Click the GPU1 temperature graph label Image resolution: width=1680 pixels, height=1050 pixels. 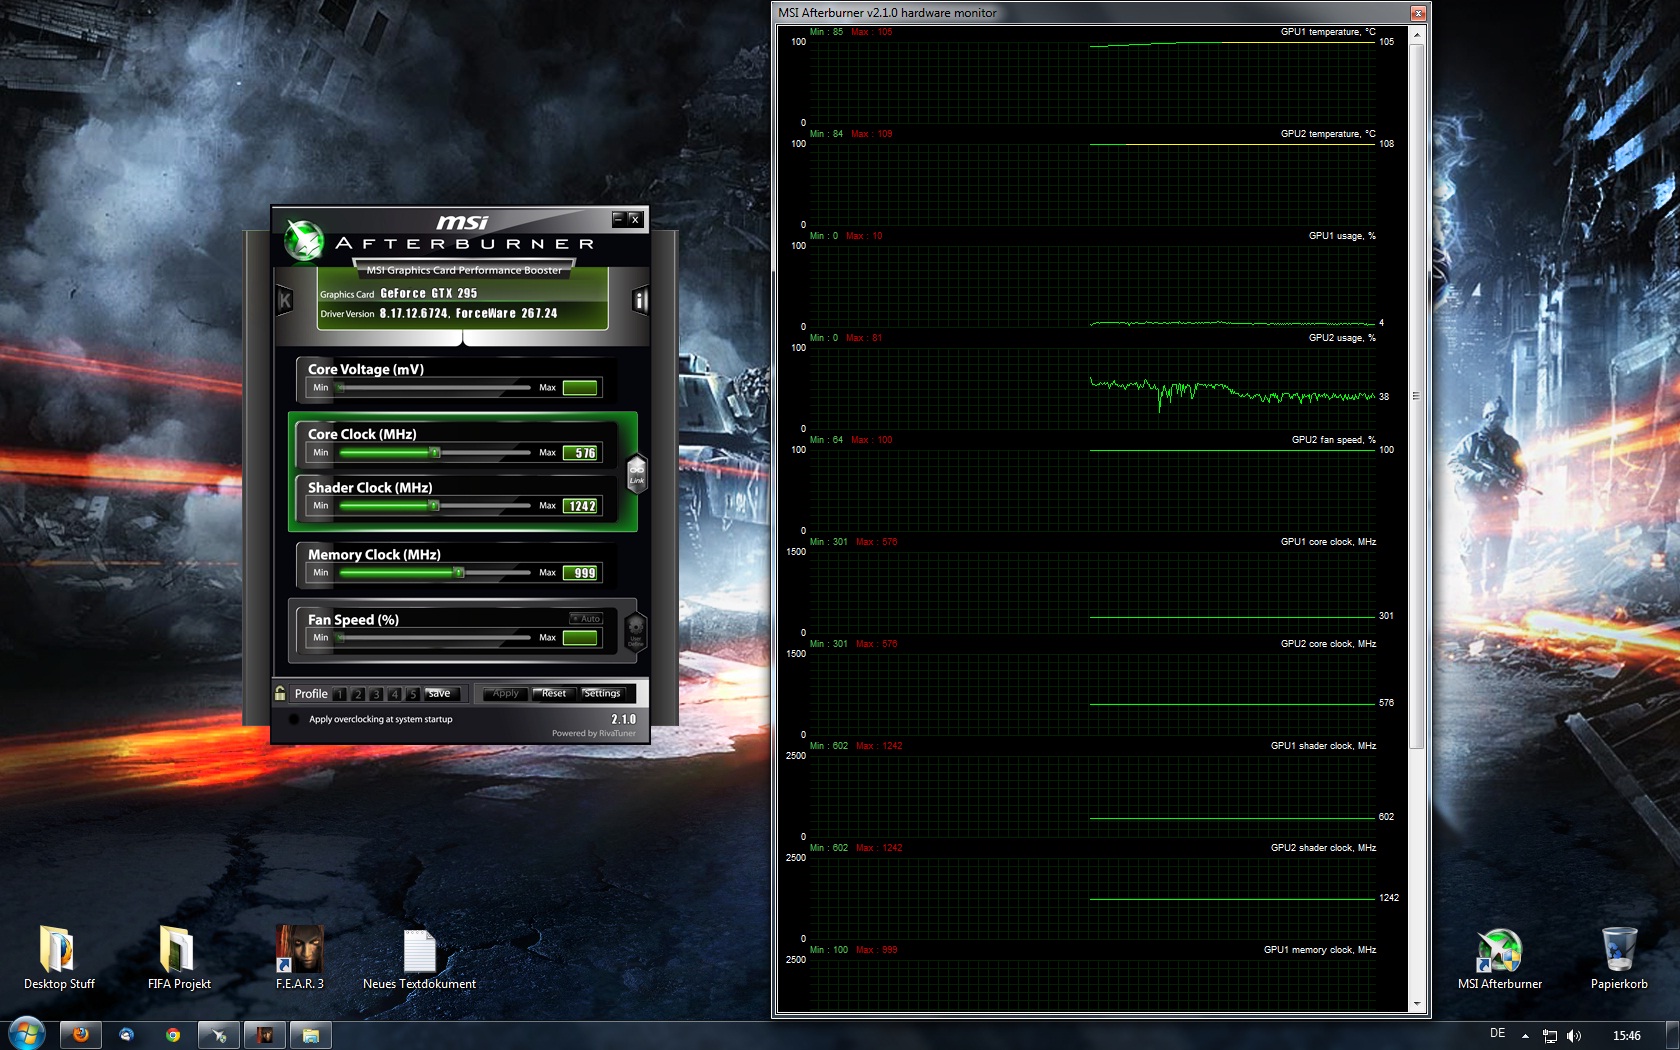click(1328, 32)
